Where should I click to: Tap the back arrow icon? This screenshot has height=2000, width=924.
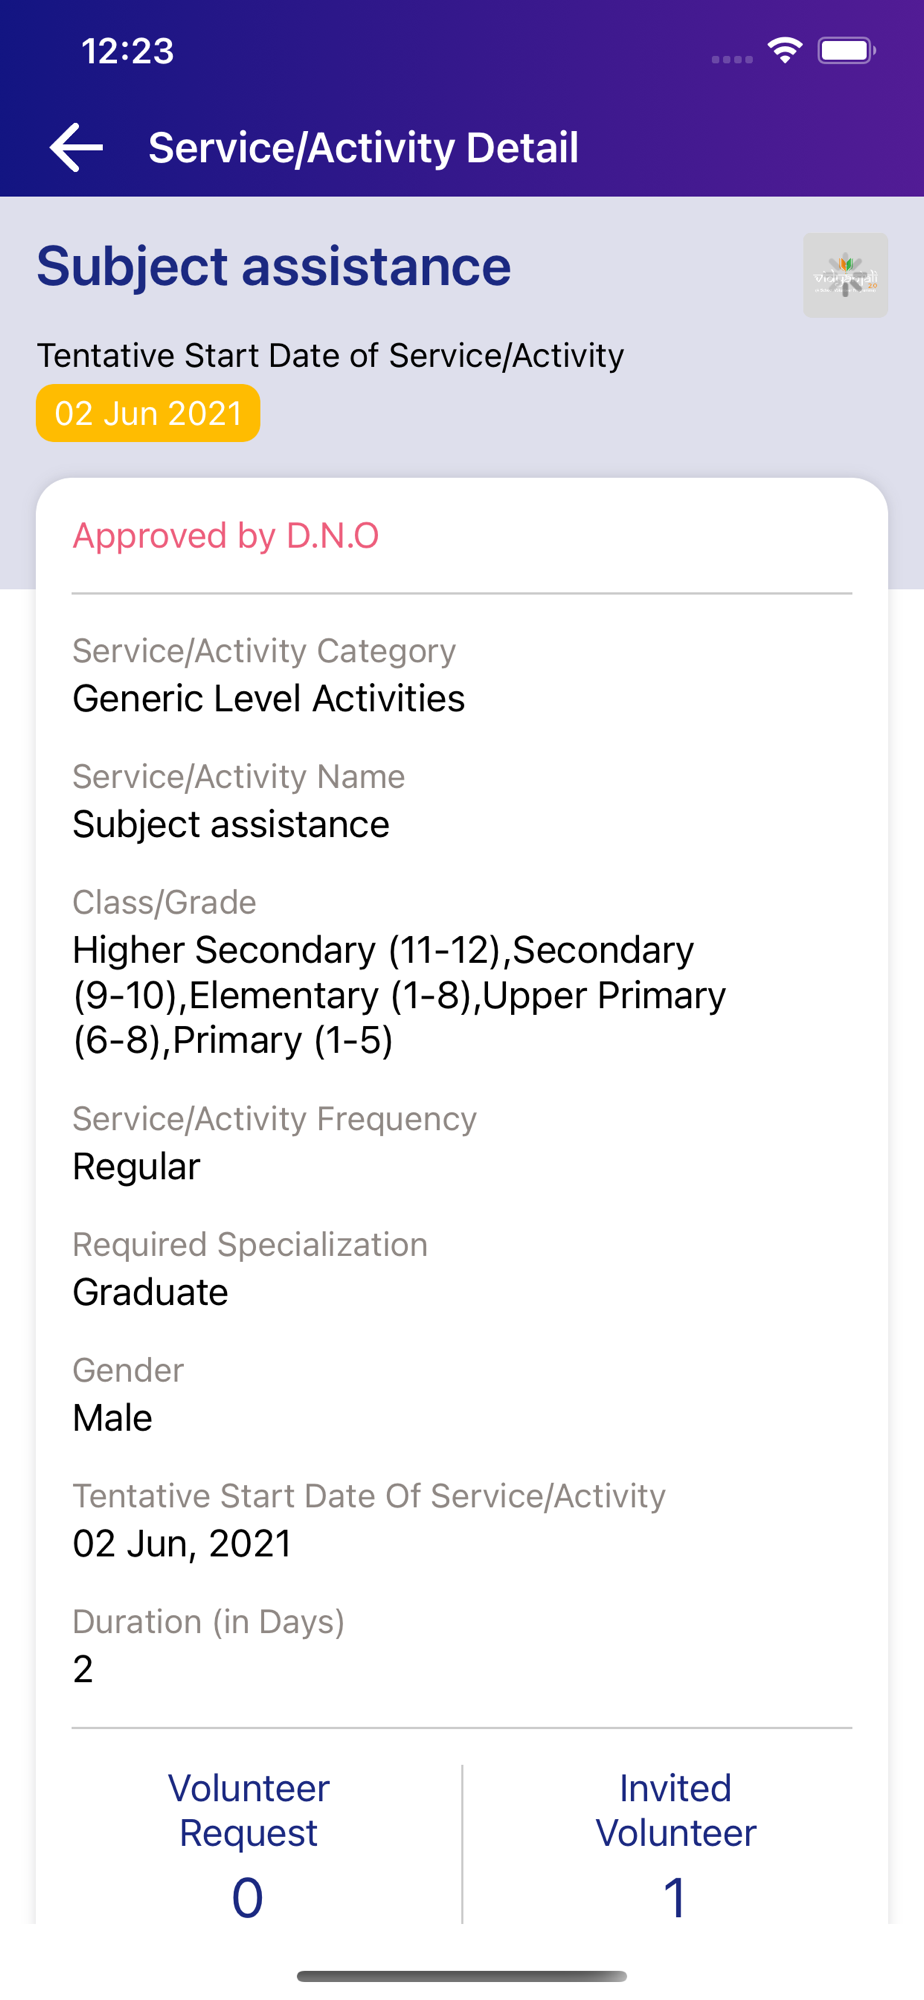pyautogui.click(x=77, y=148)
